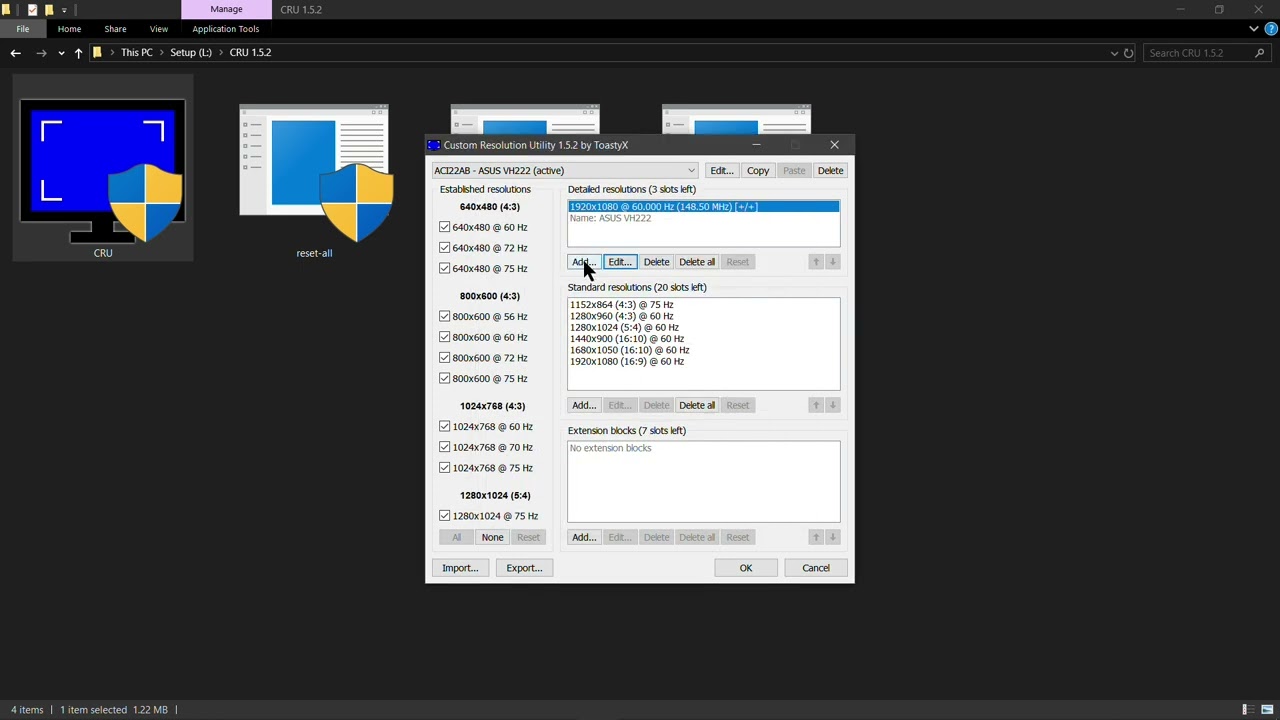The height and width of the screenshot is (720, 1280).
Task: Switch to details view in status bar
Action: point(1249,710)
